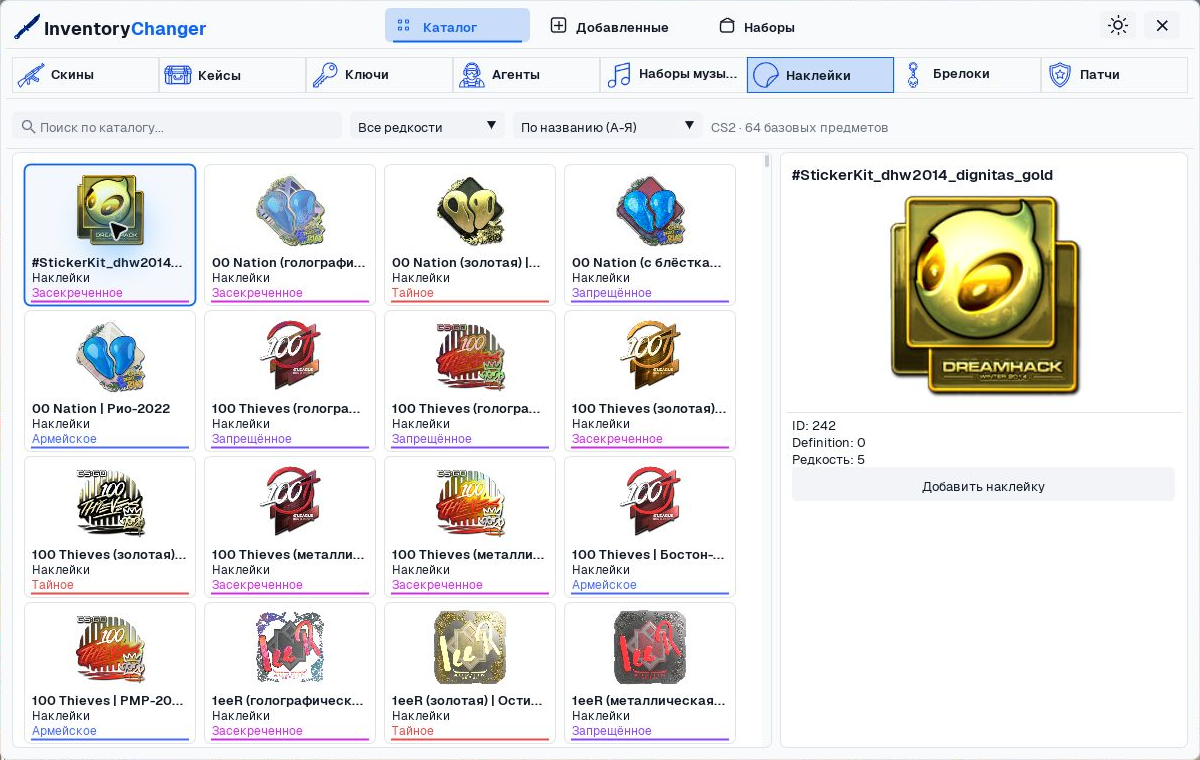The image size is (1200, 760).
Task: Toggle the light/dark theme sun icon
Action: pos(1118,26)
